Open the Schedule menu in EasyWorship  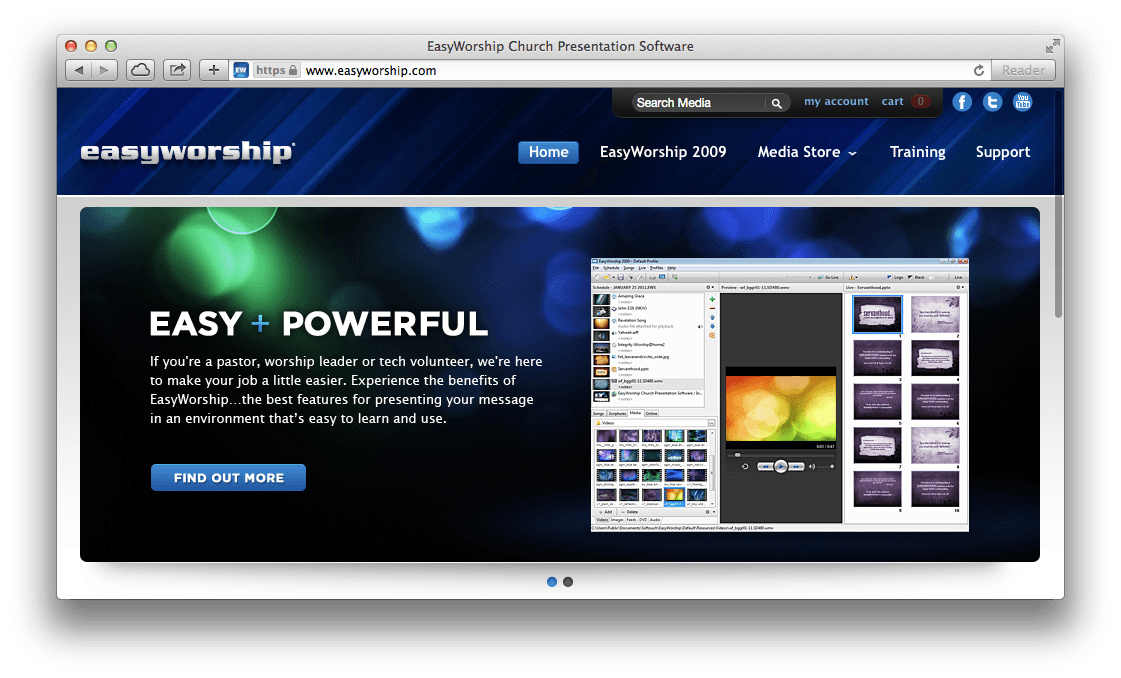(x=611, y=268)
